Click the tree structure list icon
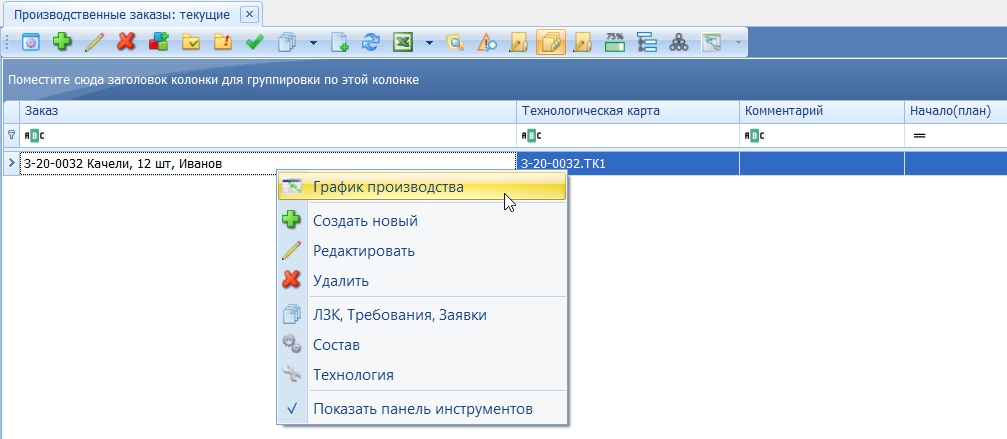This screenshot has width=1007, height=439. click(647, 43)
